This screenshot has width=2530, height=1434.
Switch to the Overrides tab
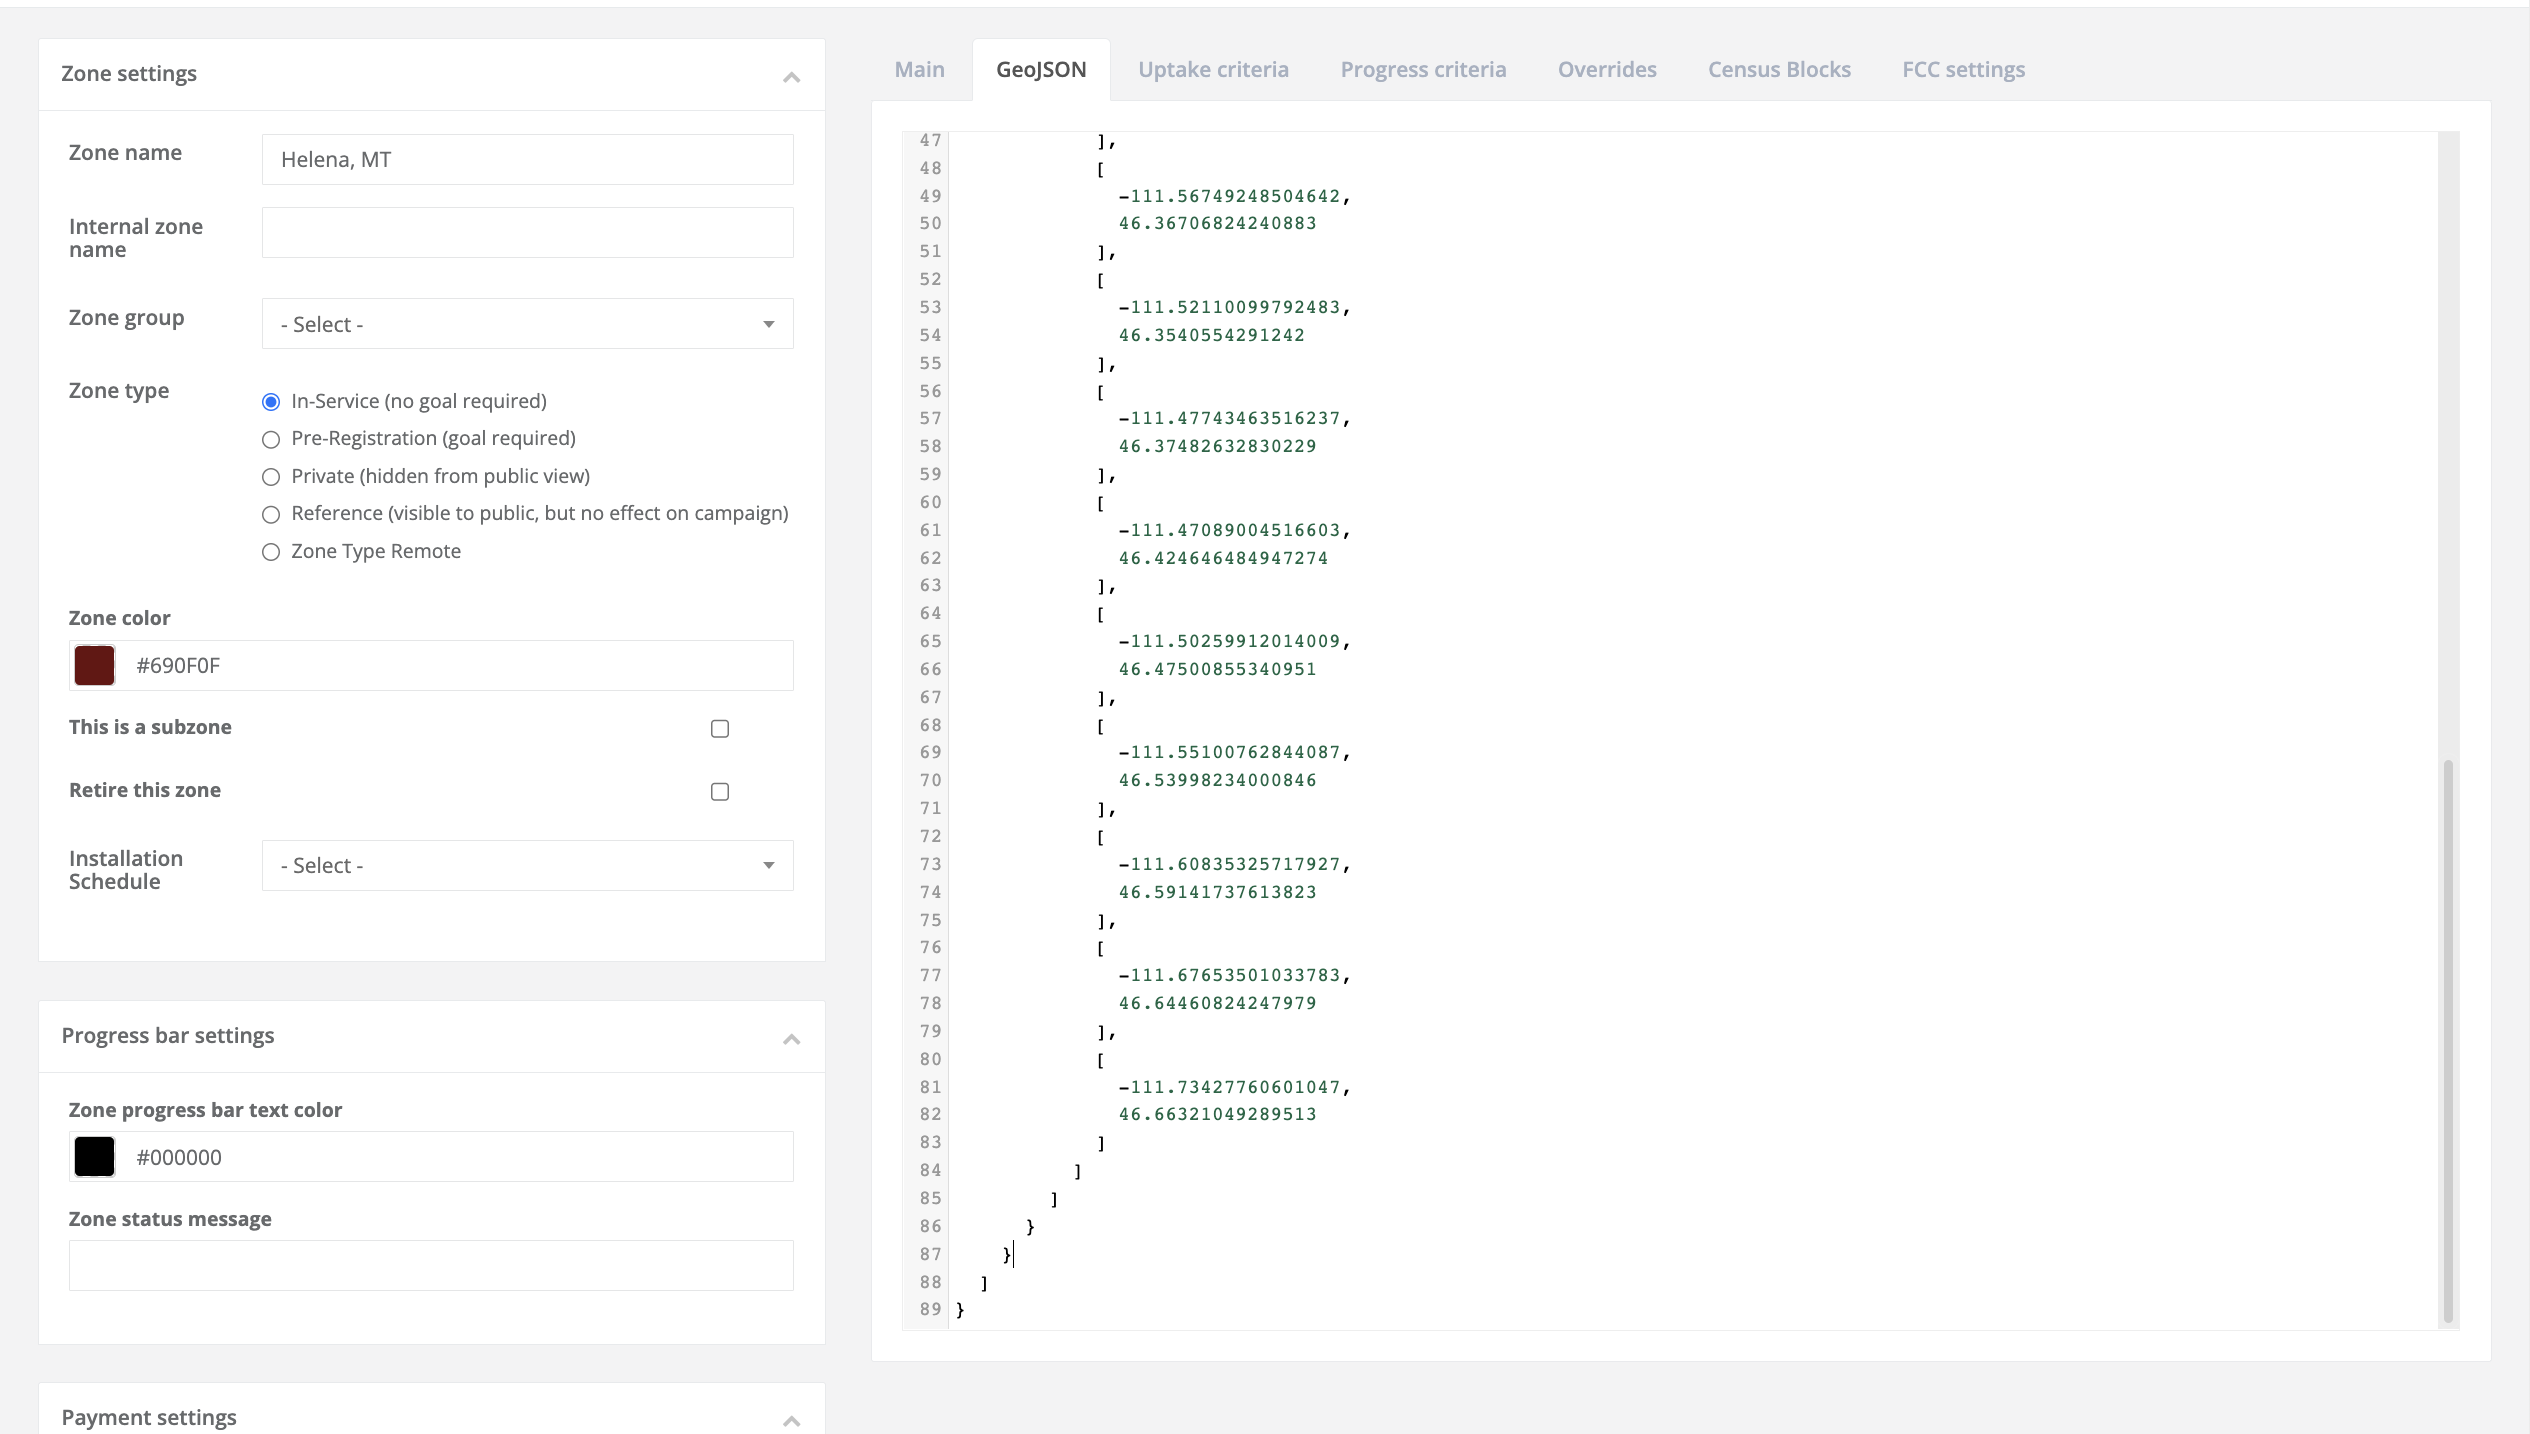click(x=1606, y=69)
